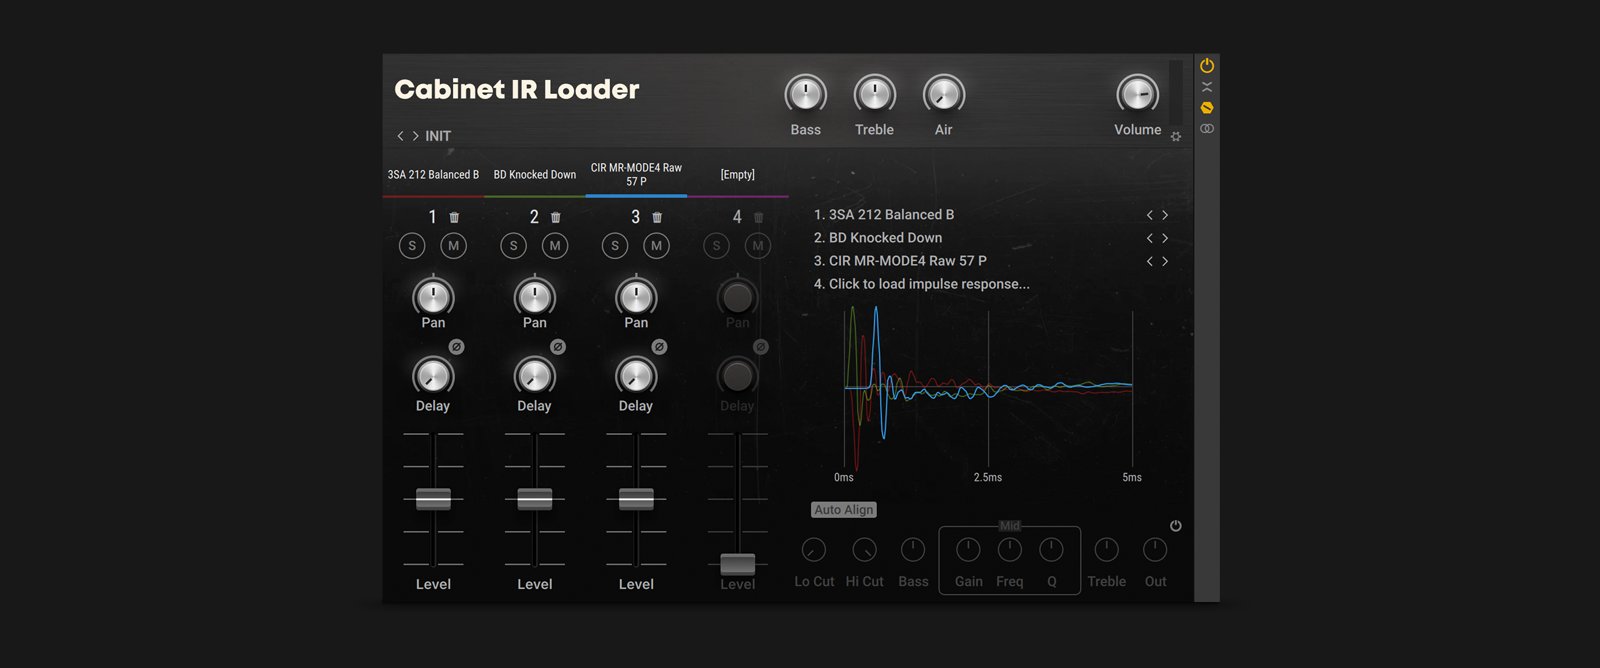Click the EQ Bass knob at bottom

pos(913,550)
